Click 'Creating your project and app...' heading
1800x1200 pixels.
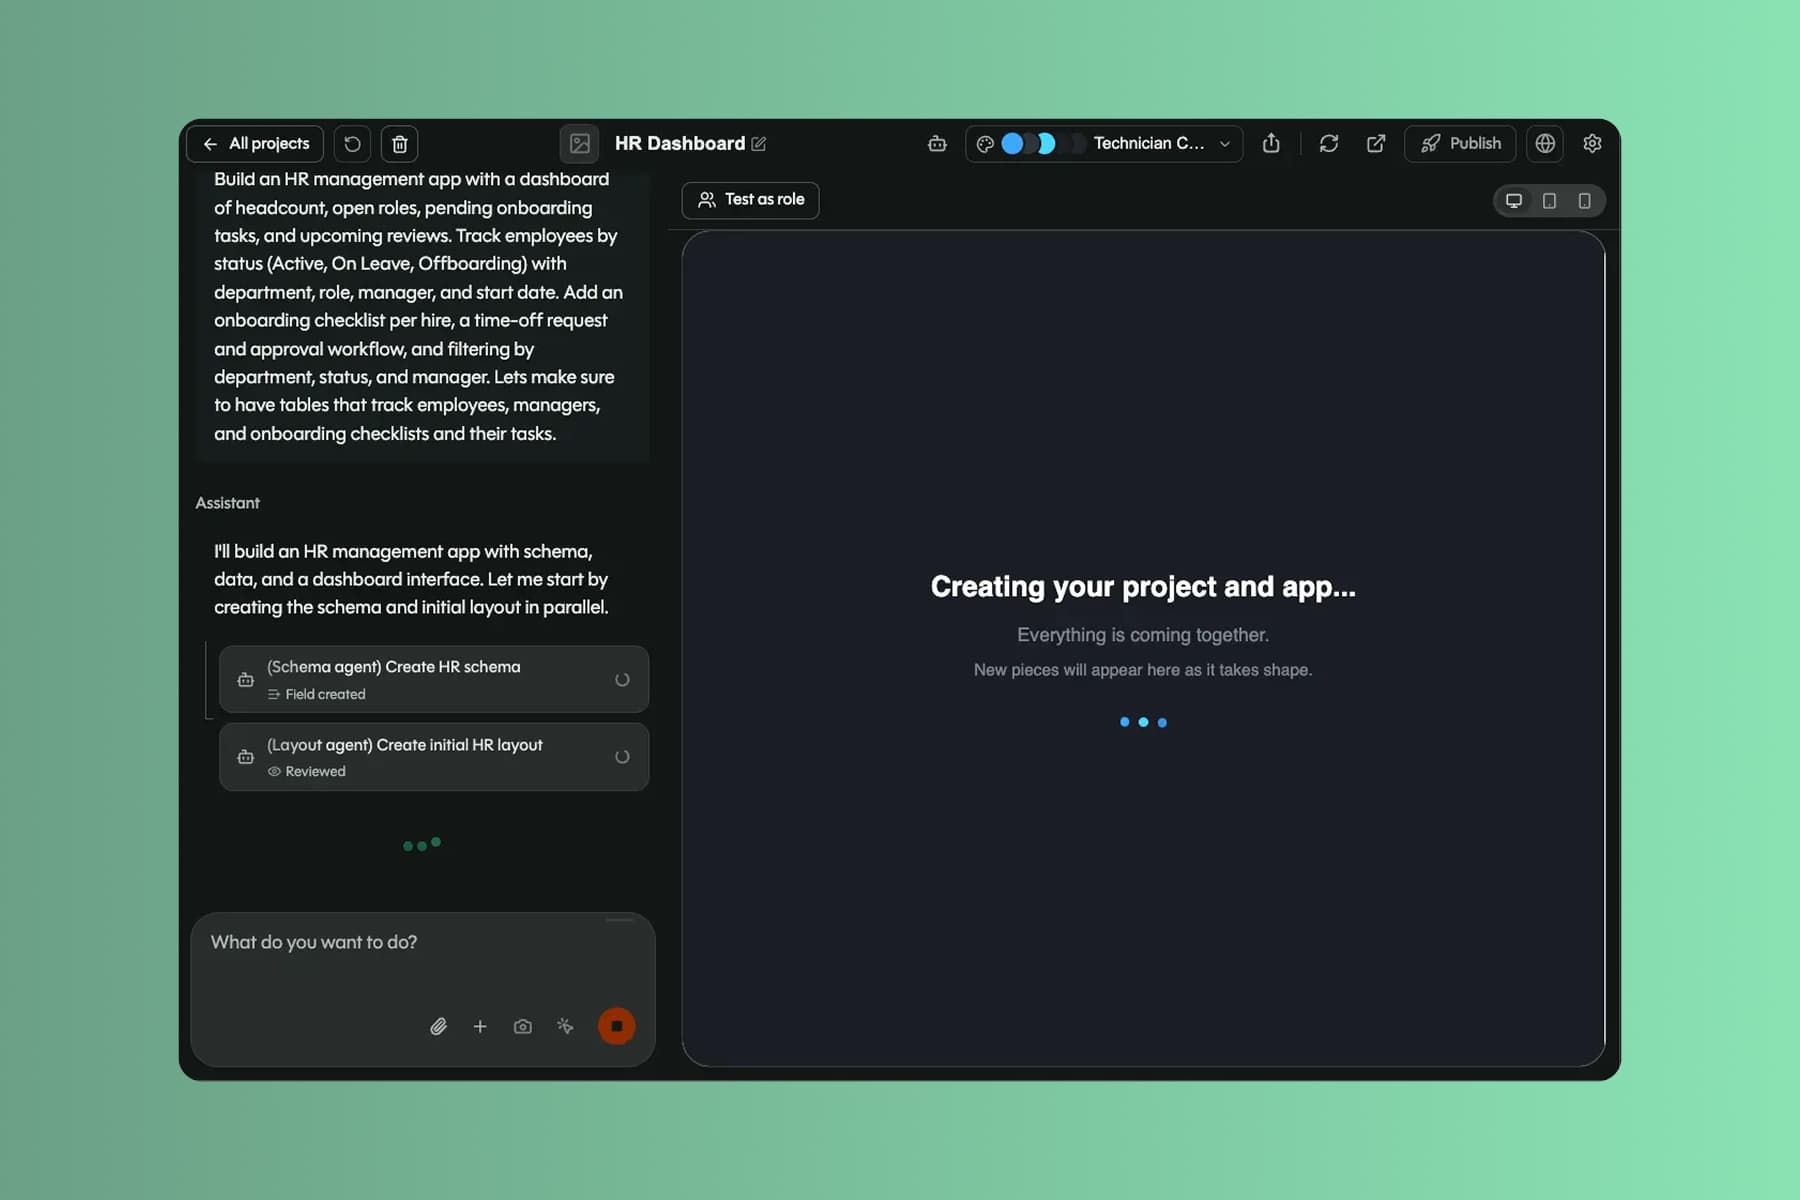1143,587
